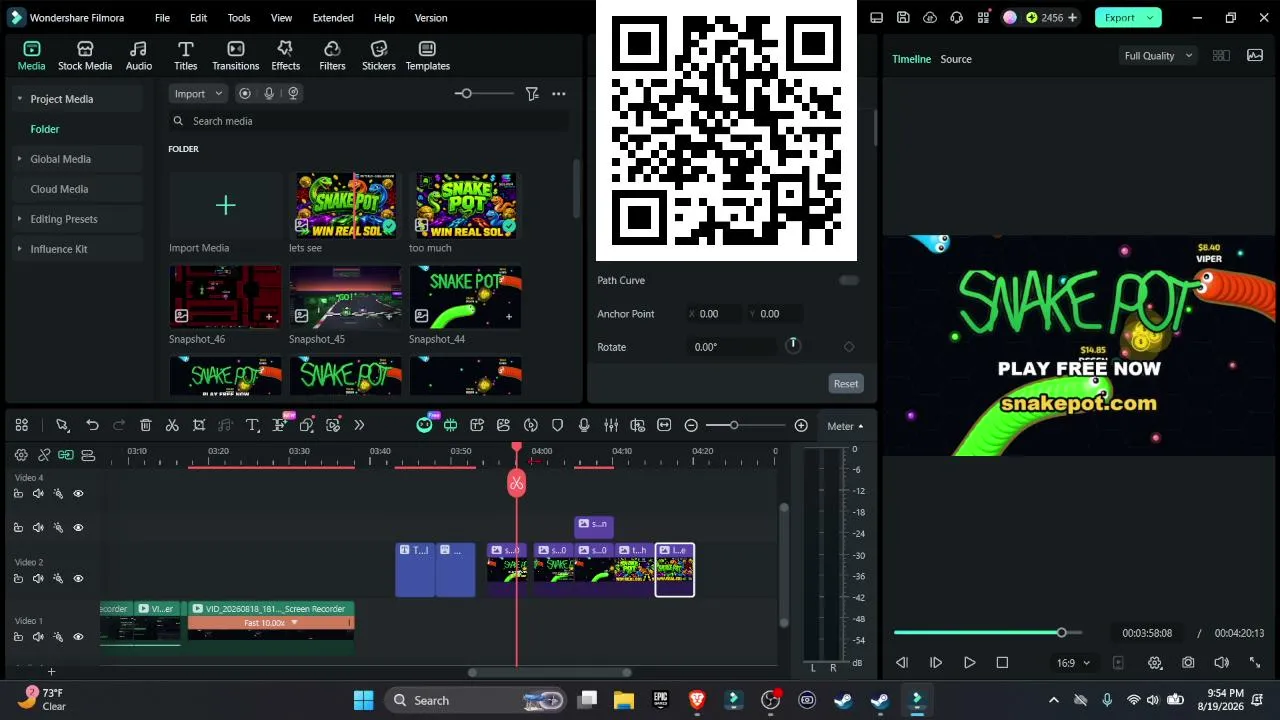Zoom in the timeline
The width and height of the screenshot is (1280, 720).
pyautogui.click(x=801, y=426)
